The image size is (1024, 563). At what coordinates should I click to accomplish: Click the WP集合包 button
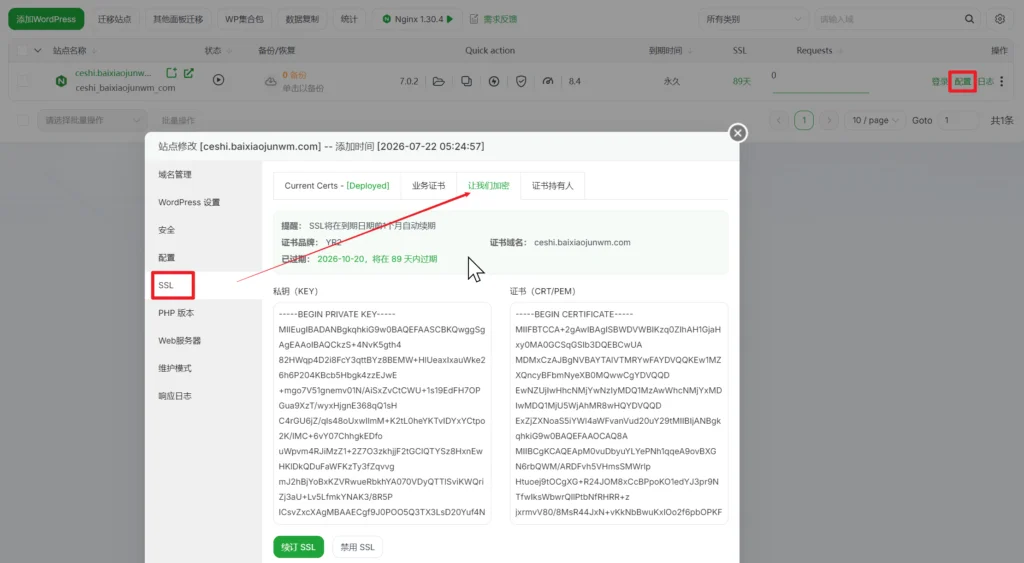pos(244,19)
